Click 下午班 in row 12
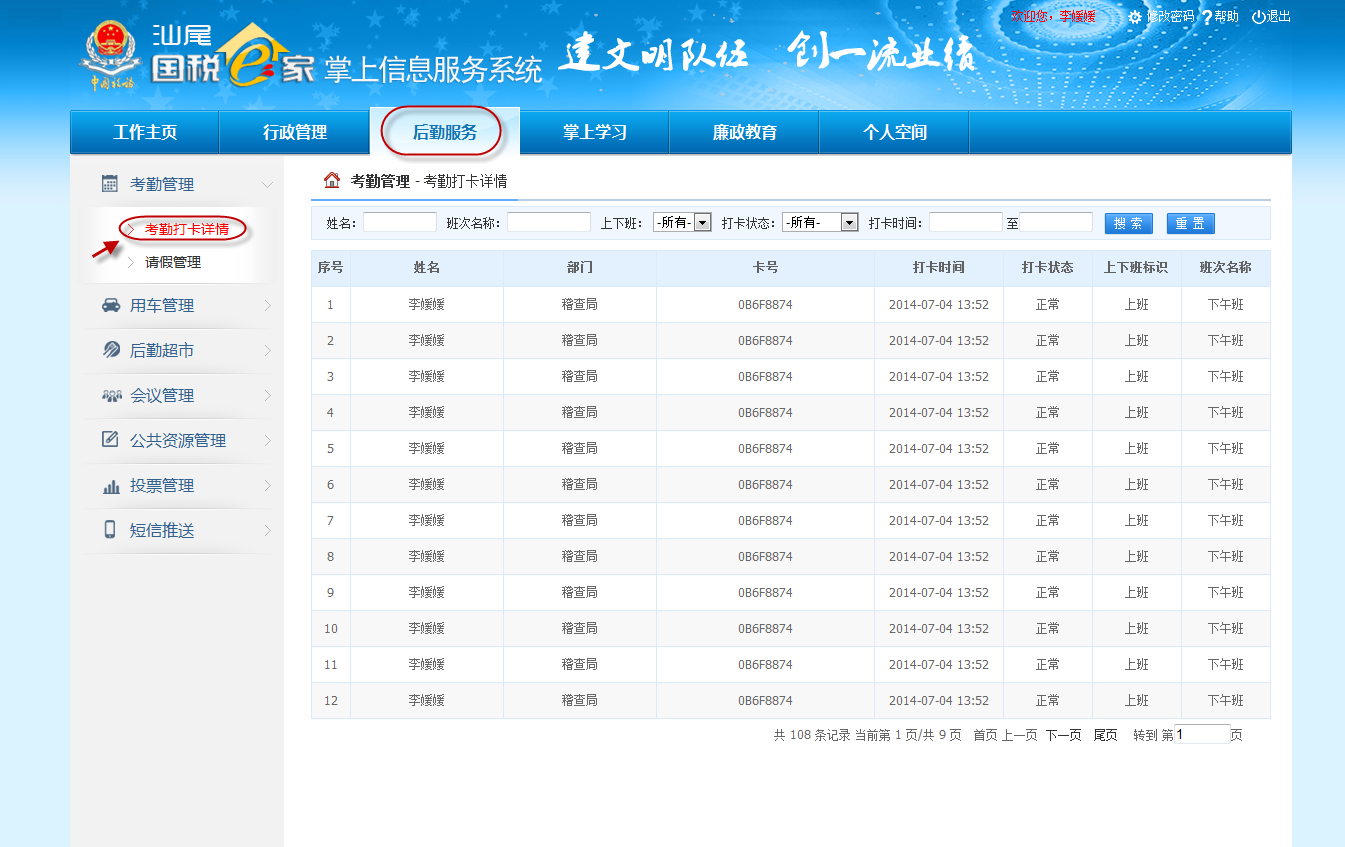The height and width of the screenshot is (847, 1345). 1226,701
